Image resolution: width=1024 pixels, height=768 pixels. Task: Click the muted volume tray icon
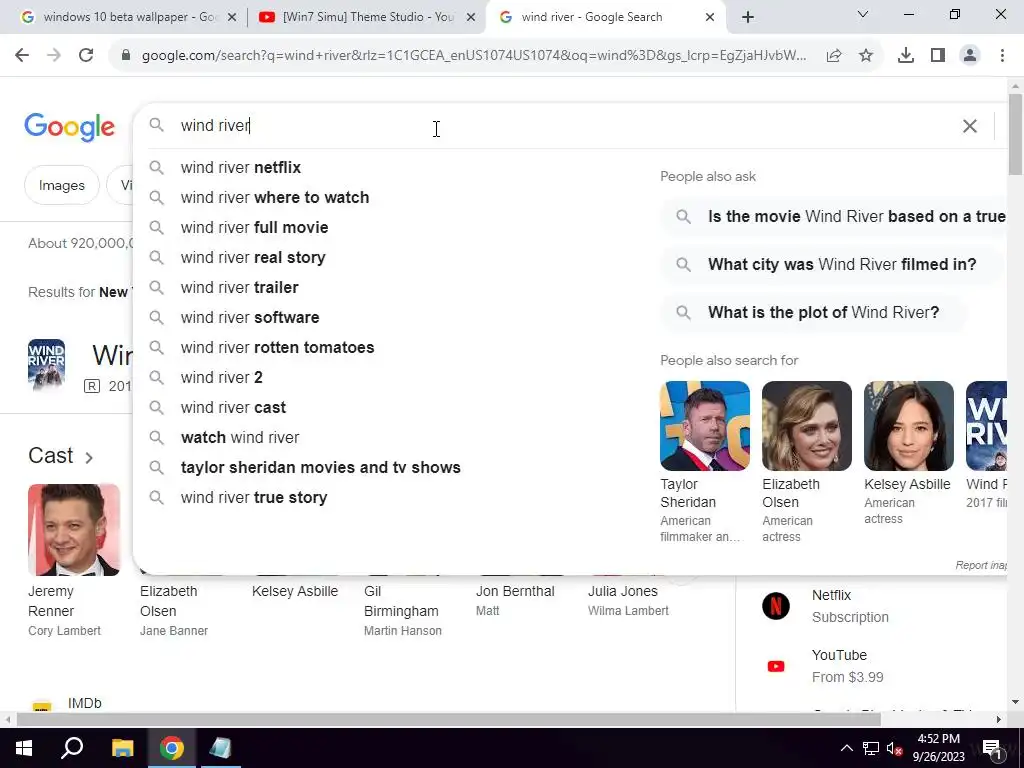pos(895,748)
